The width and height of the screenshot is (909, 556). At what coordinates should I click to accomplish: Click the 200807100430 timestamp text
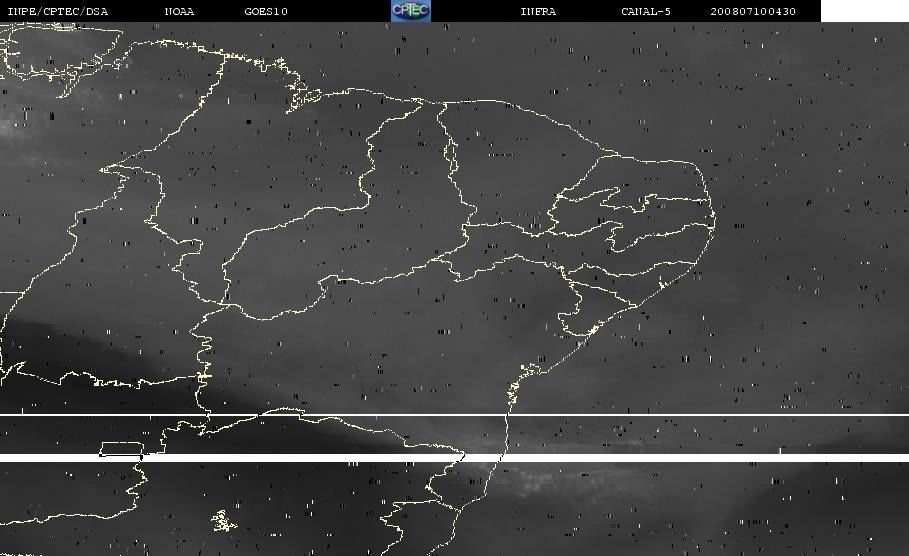click(753, 12)
